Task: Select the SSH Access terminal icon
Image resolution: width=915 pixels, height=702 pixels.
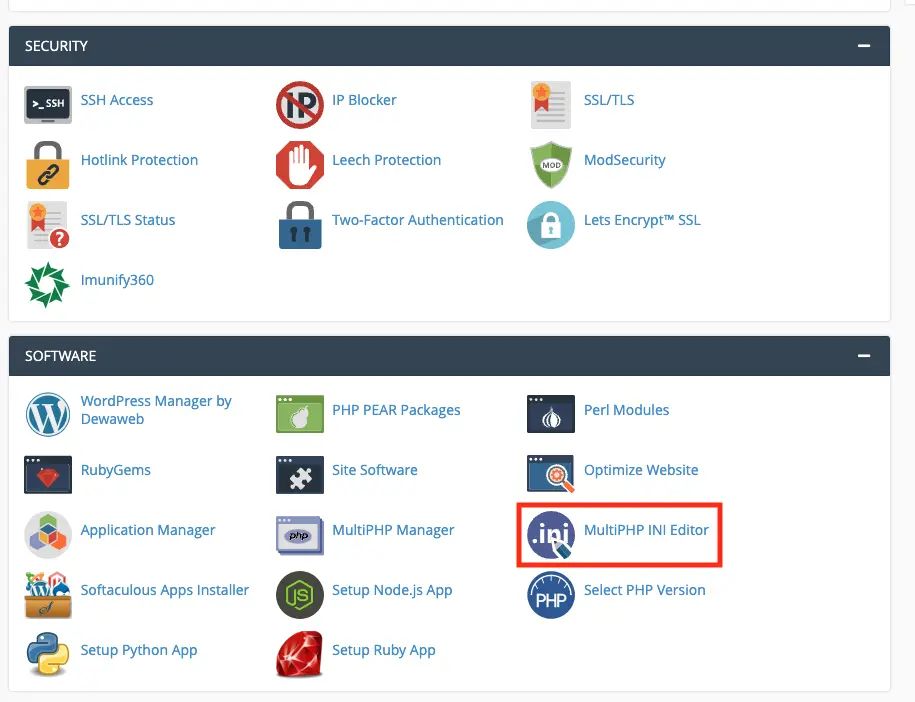Action: click(x=47, y=104)
